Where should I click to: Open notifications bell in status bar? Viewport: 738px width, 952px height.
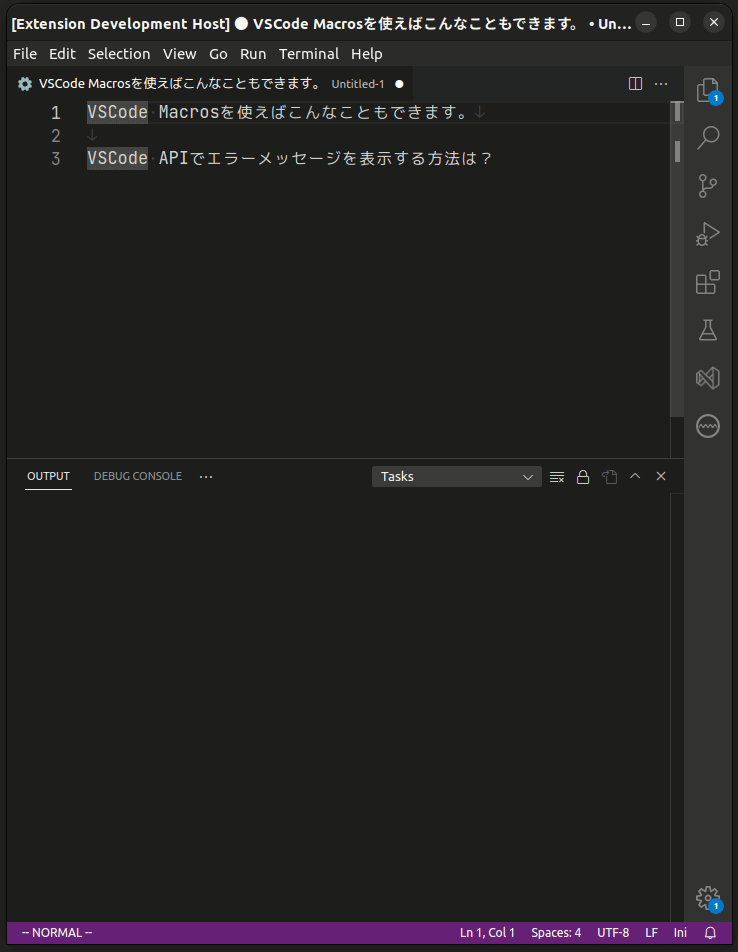click(x=710, y=933)
